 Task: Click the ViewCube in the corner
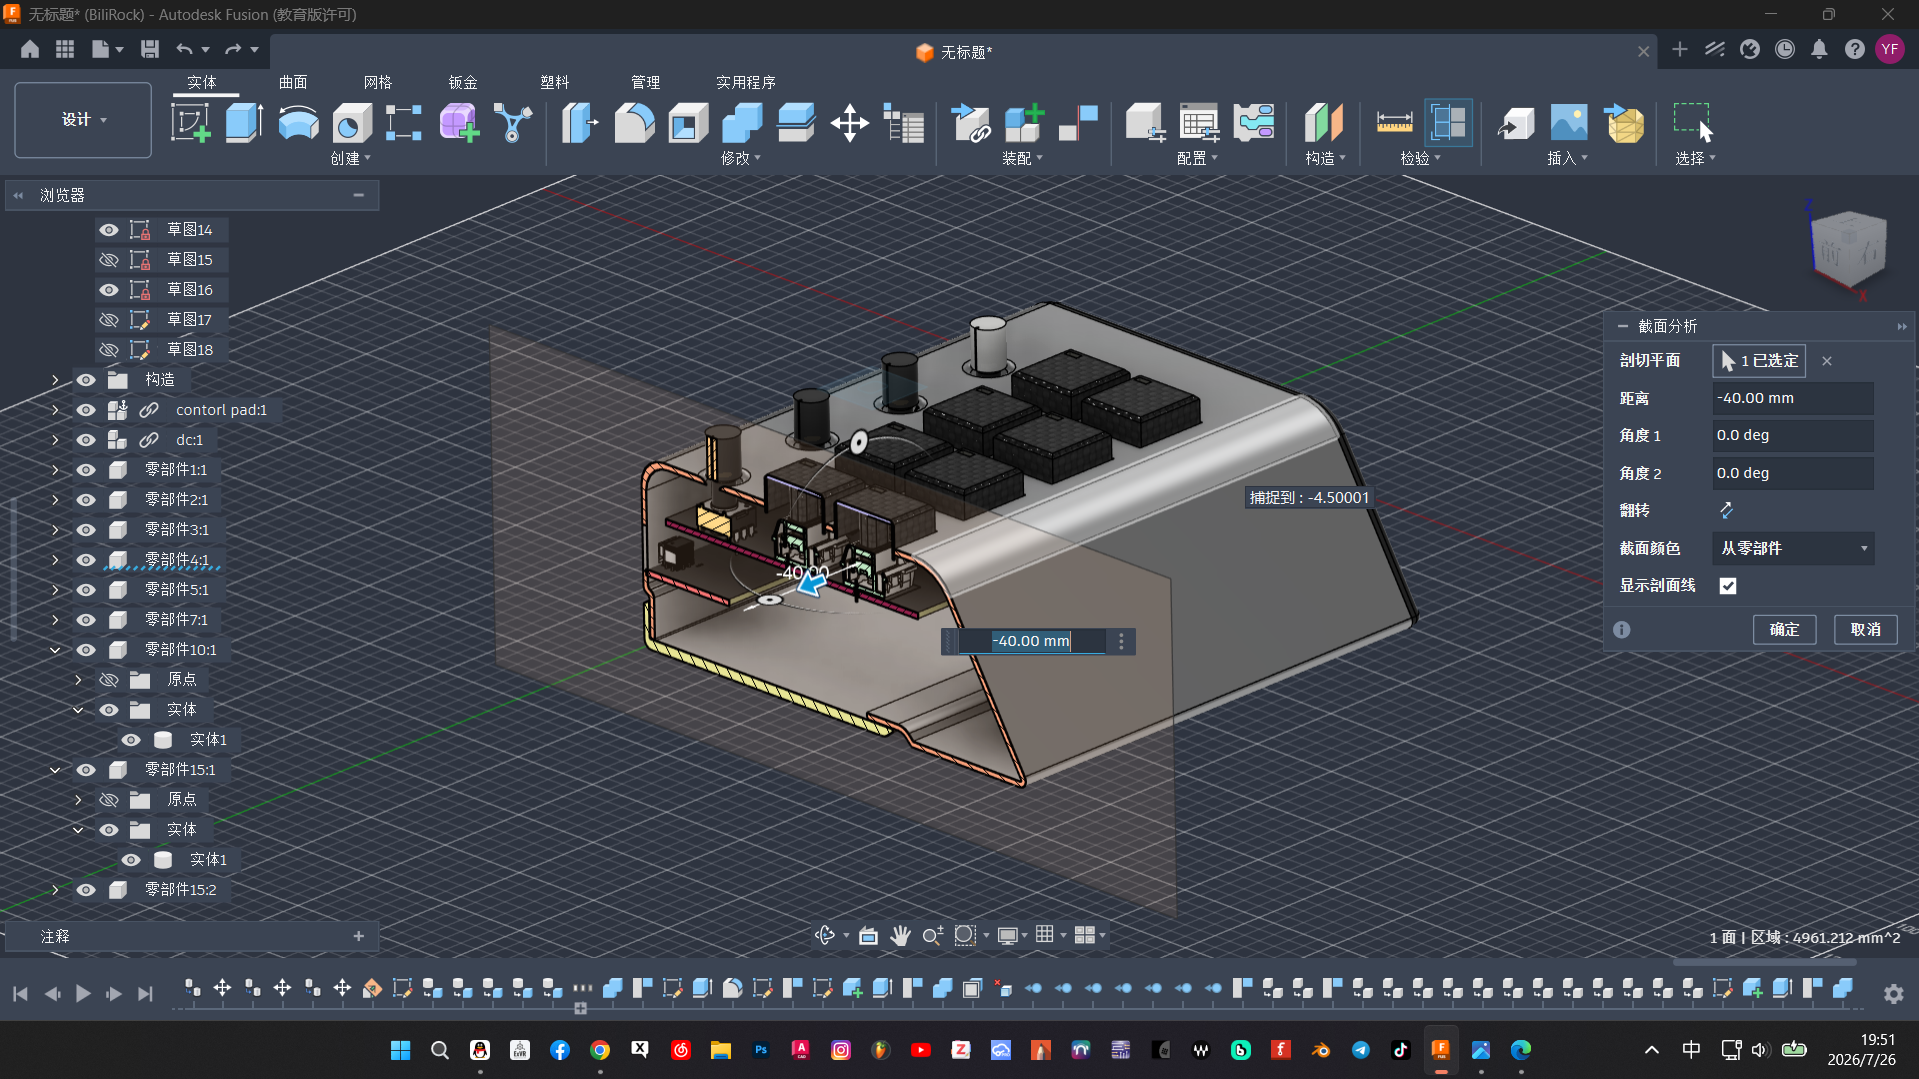point(1847,250)
